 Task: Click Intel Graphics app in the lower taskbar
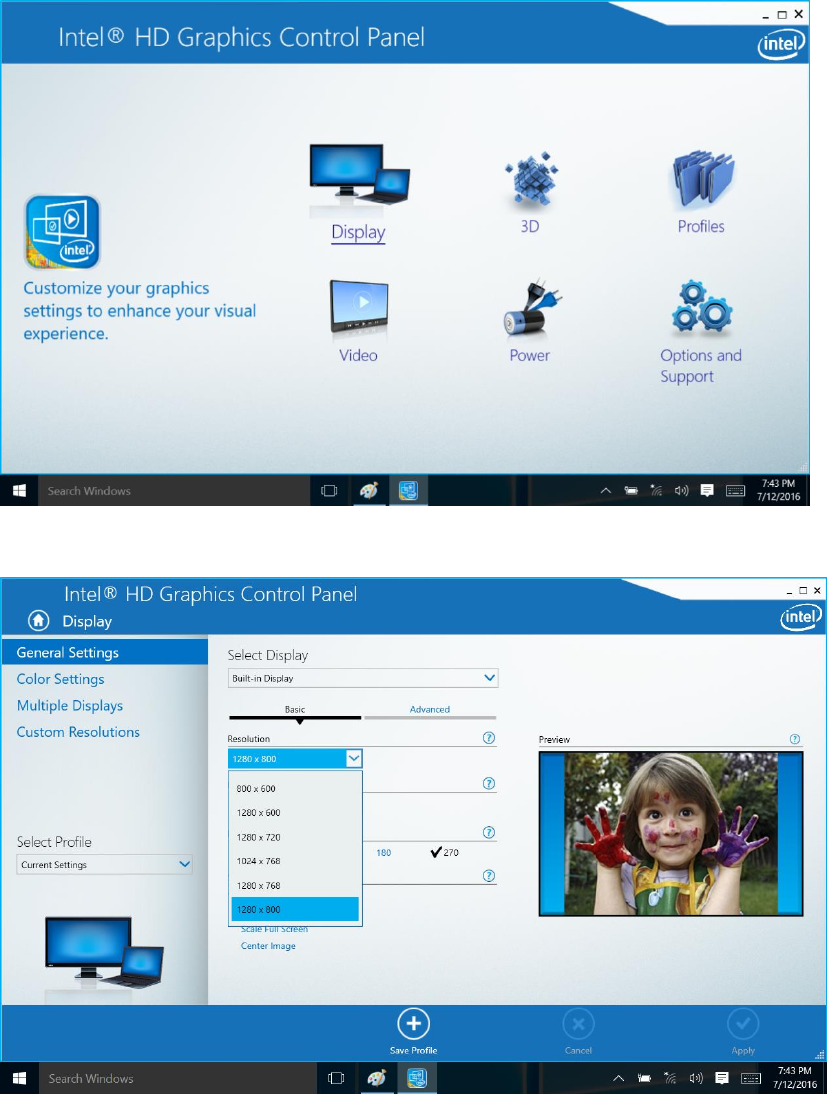point(417,1079)
